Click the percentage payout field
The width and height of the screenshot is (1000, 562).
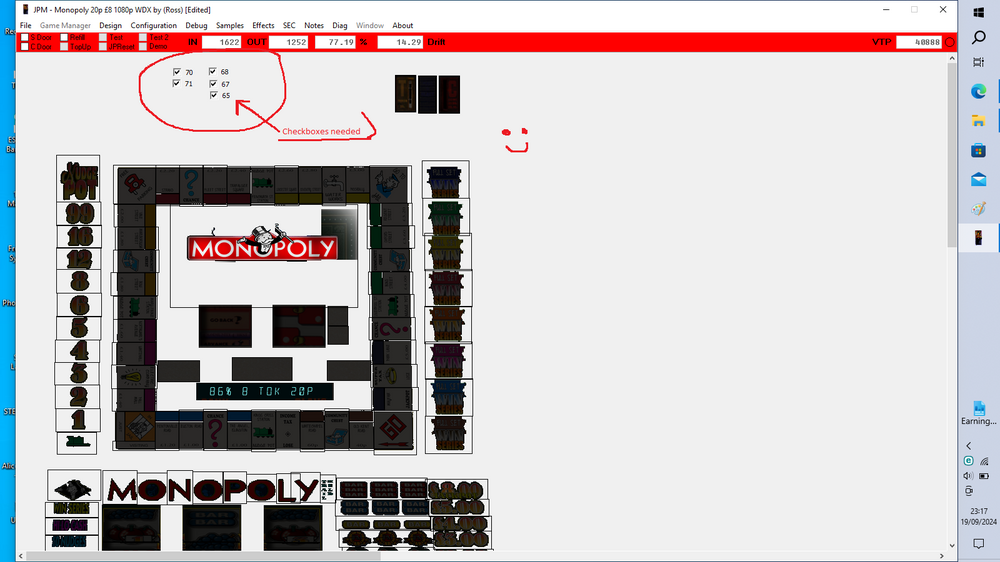[x=335, y=42]
